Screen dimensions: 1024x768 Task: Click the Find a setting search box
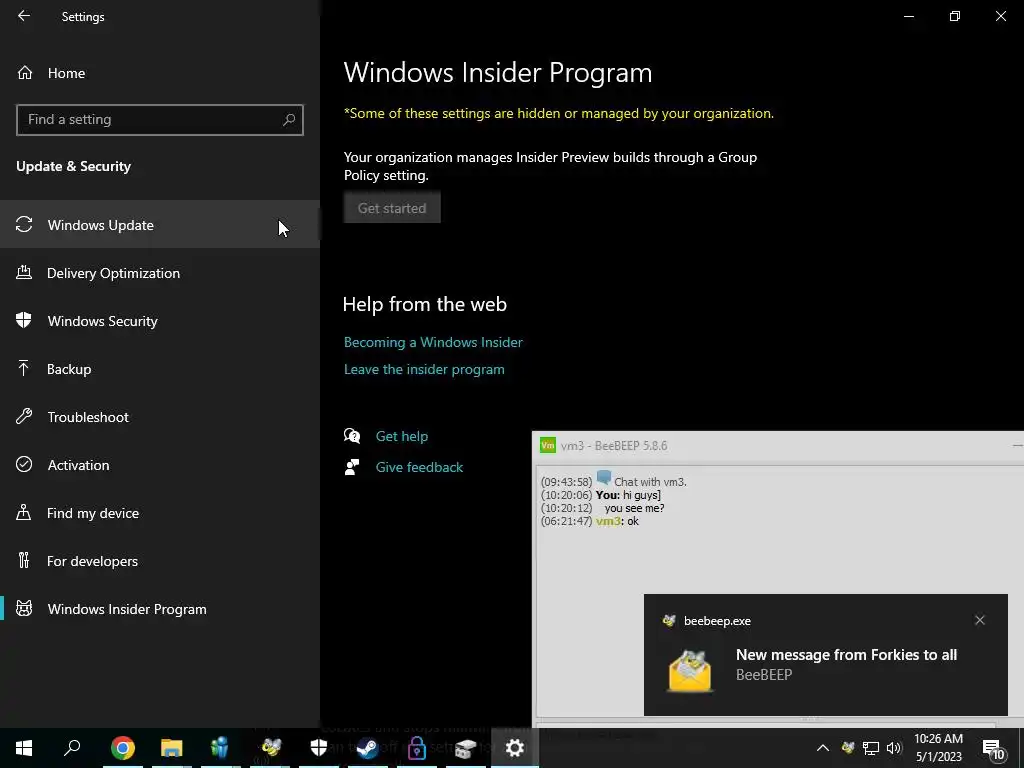[x=159, y=120]
